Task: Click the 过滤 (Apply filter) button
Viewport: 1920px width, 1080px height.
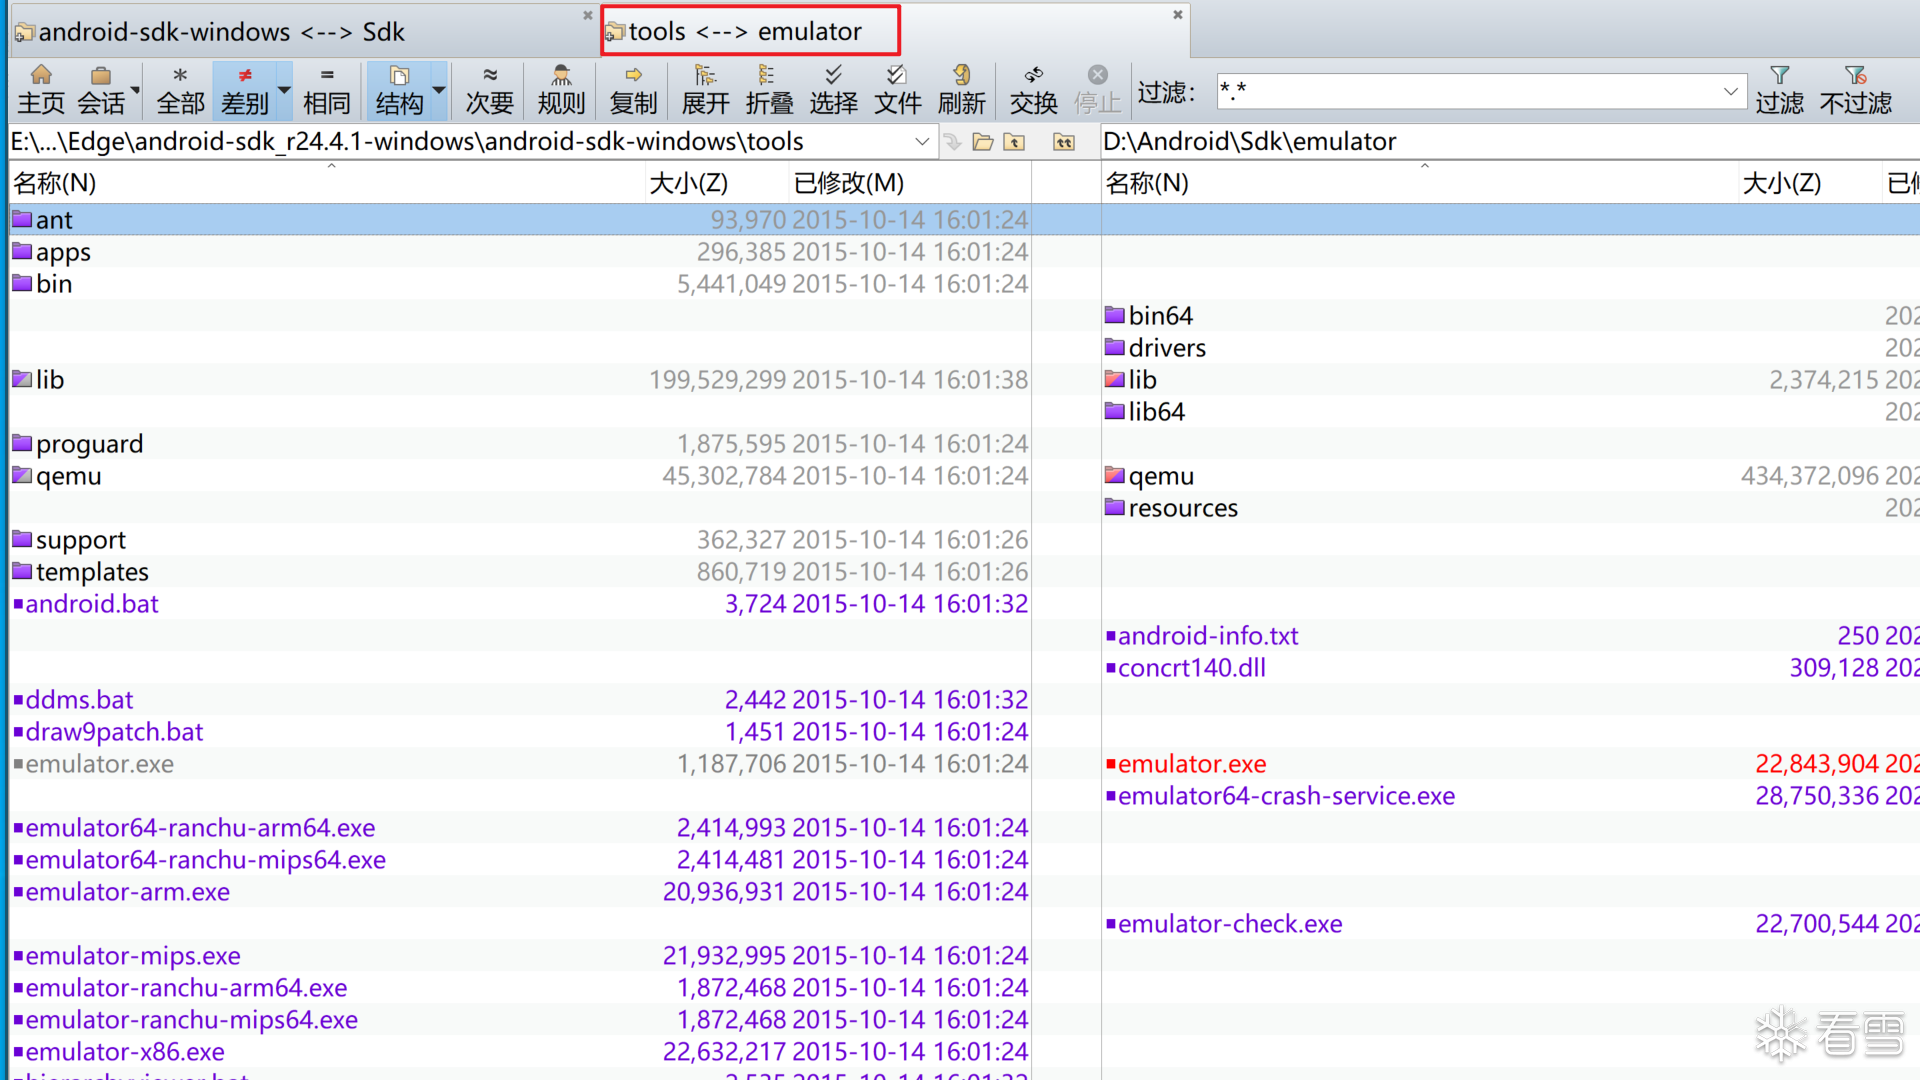Action: tap(1779, 89)
